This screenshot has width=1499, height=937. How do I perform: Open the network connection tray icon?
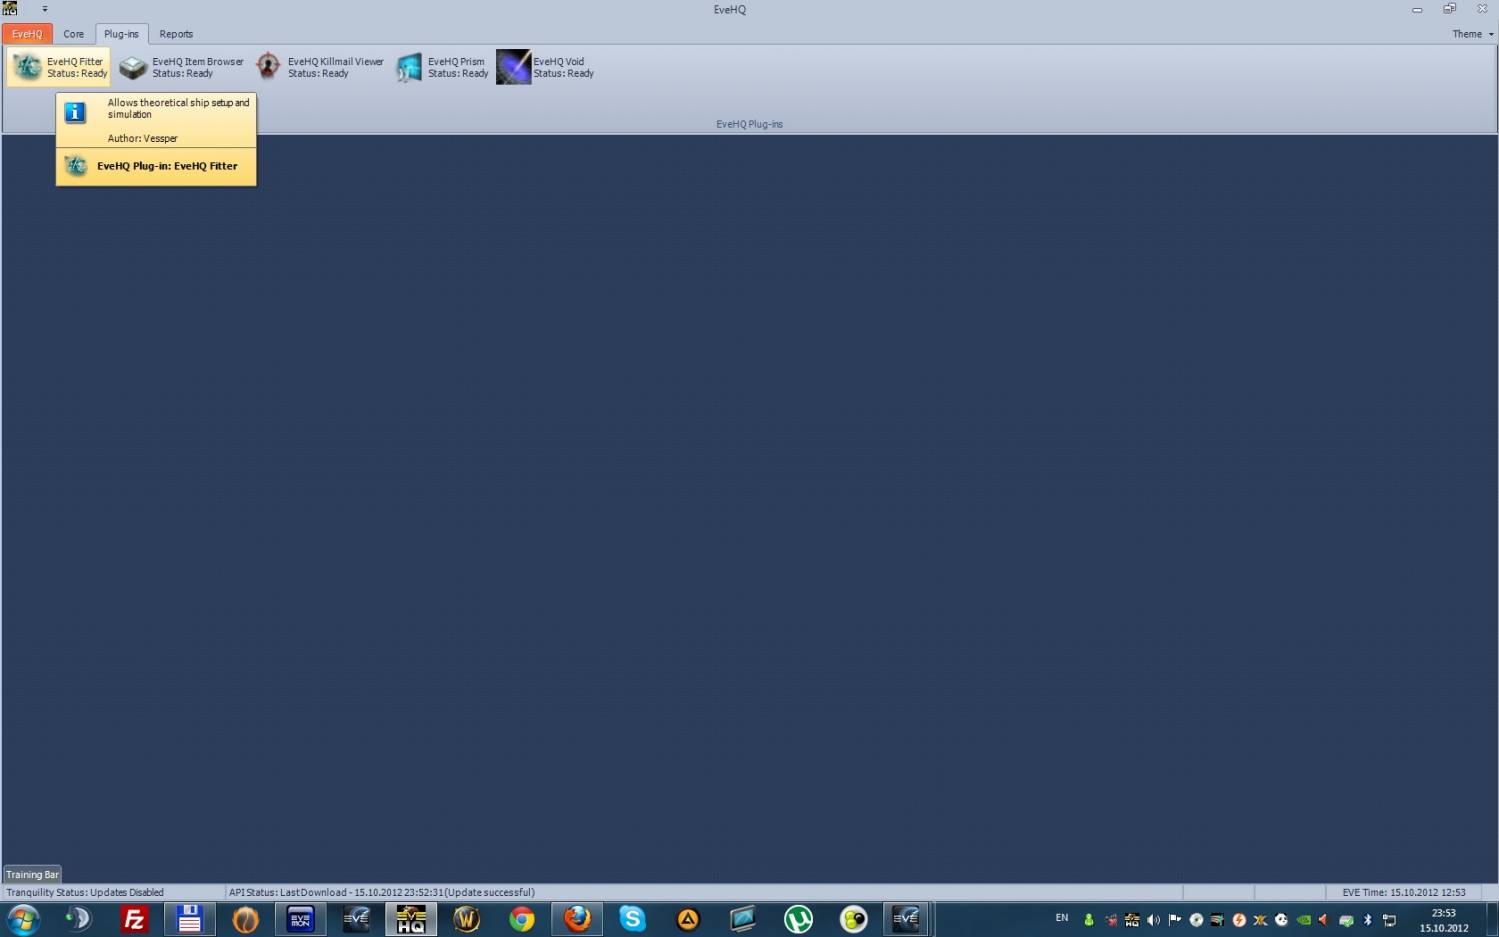tap(1389, 920)
